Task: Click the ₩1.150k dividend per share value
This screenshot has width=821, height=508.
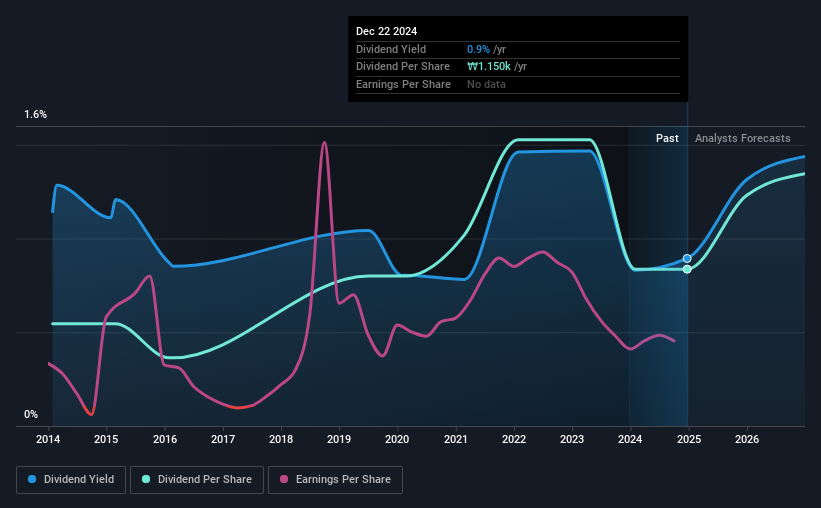Action: point(489,67)
